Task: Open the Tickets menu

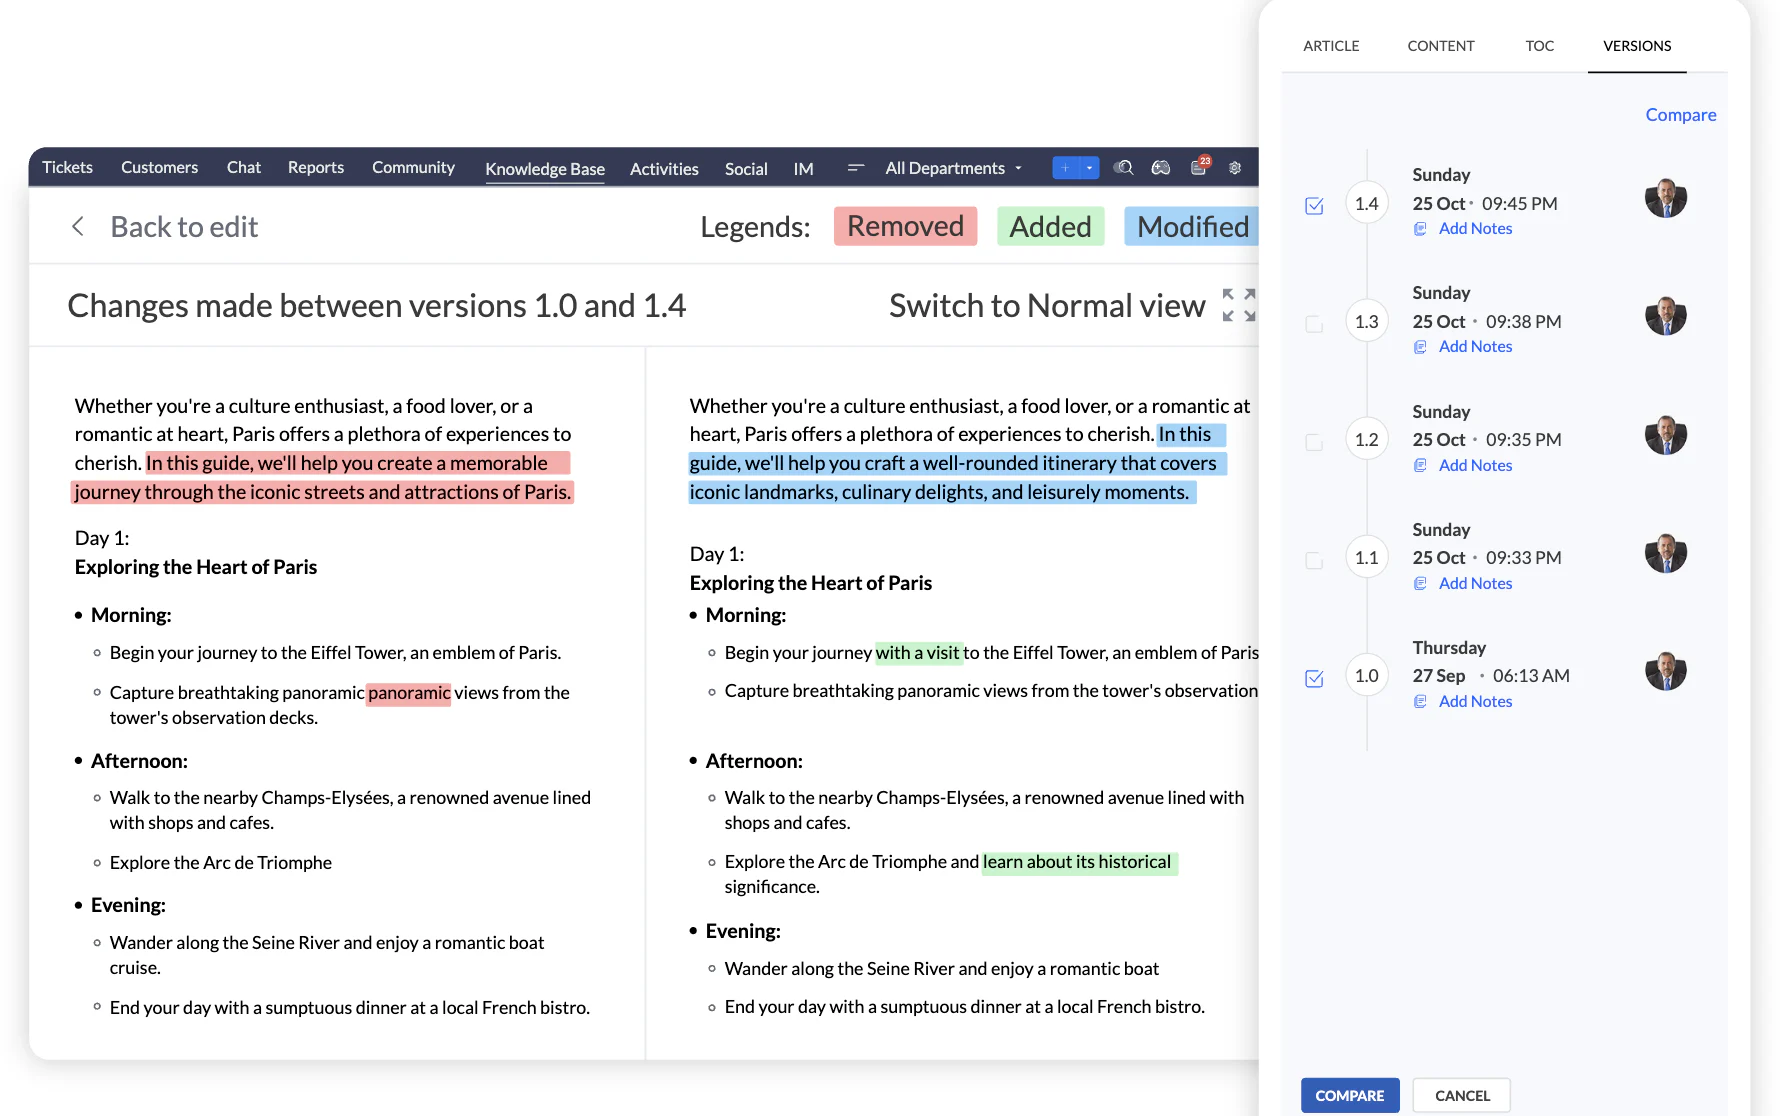Action: point(67,167)
